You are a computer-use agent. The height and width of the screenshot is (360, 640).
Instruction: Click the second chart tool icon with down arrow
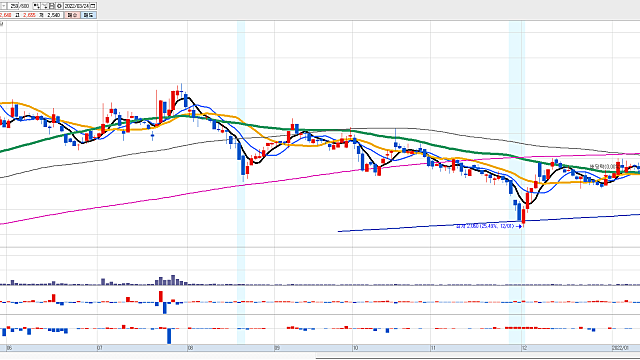coord(44,6)
